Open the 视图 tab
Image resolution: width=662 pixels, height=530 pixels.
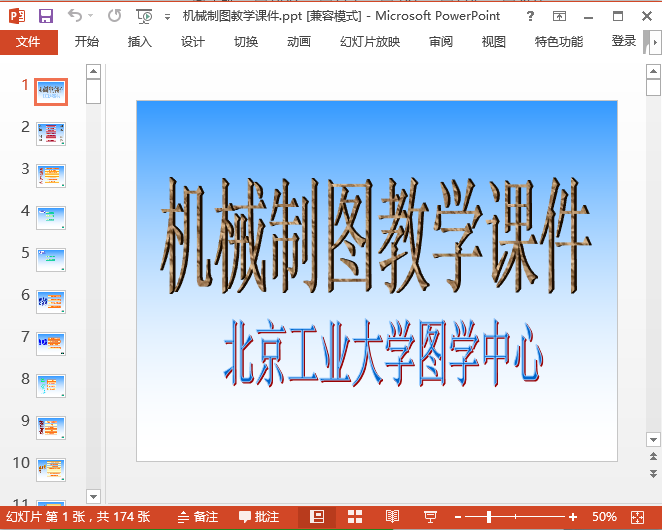[x=494, y=42]
